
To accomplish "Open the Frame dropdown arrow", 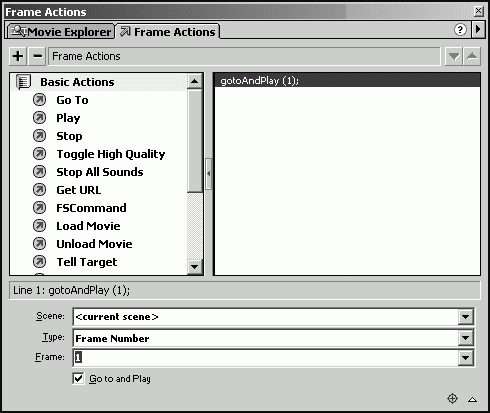I will click(466, 358).
